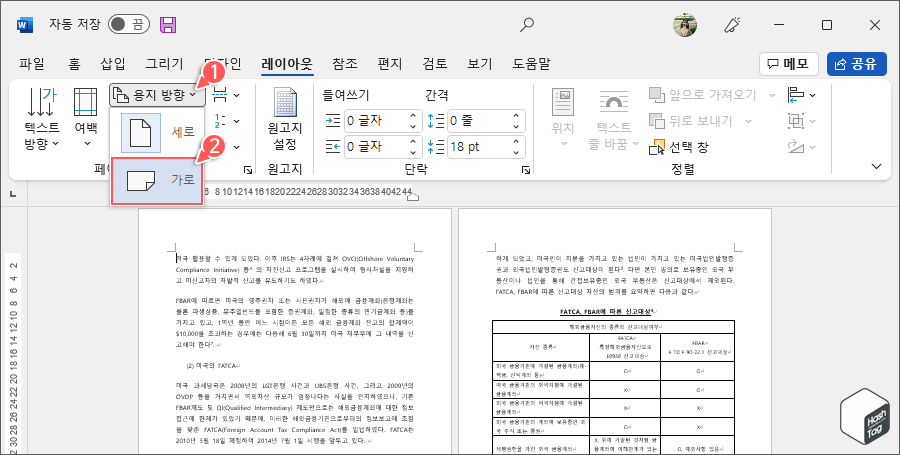
Task: Click the spacing after field 18 pt
Action: pyautogui.click(x=478, y=147)
